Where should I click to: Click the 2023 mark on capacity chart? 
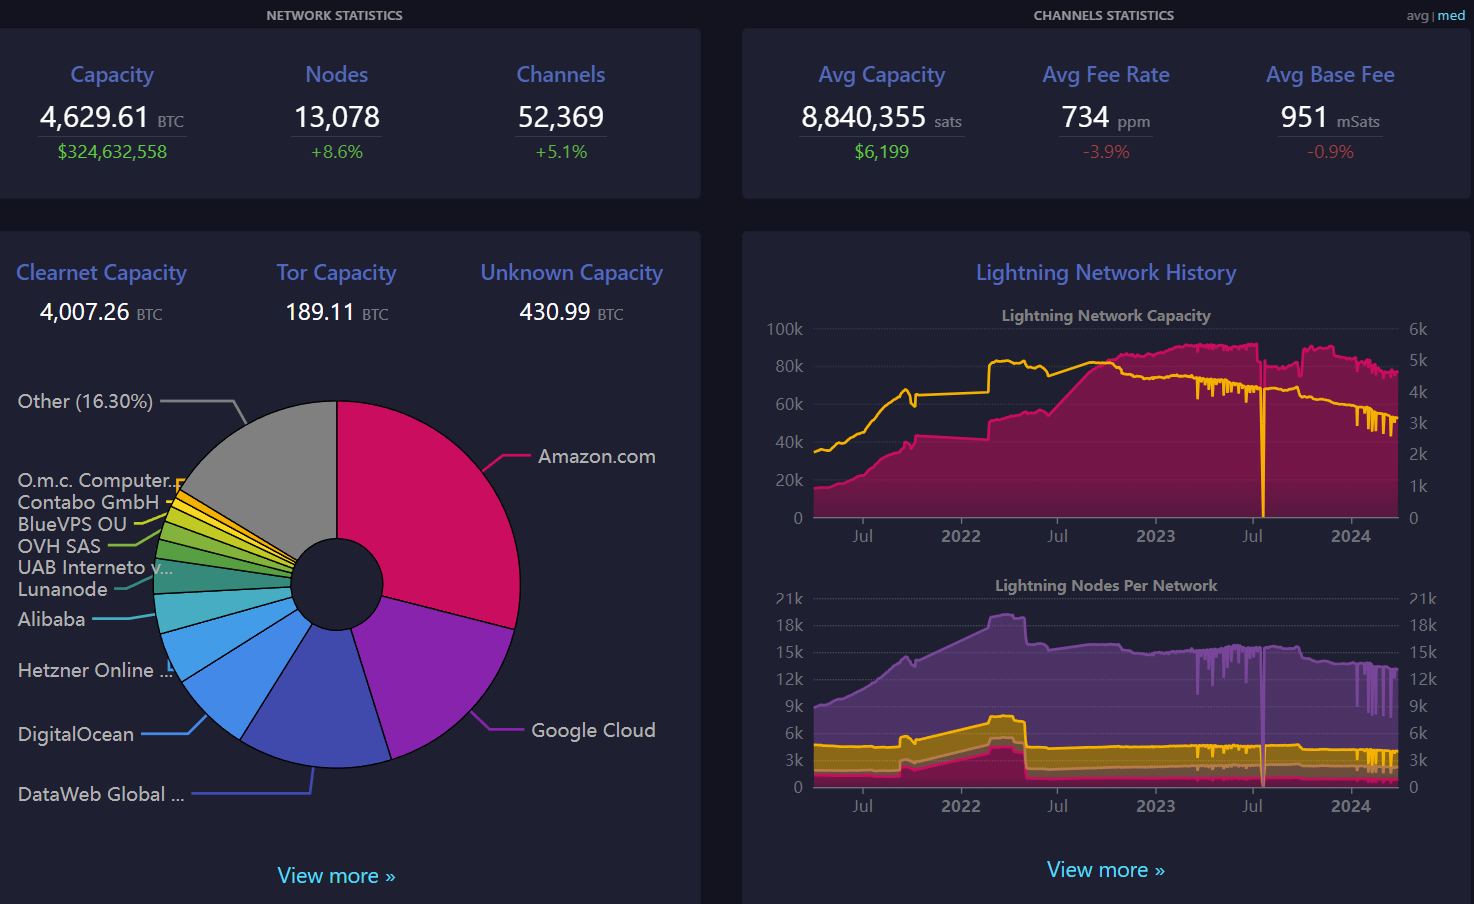point(1156,536)
